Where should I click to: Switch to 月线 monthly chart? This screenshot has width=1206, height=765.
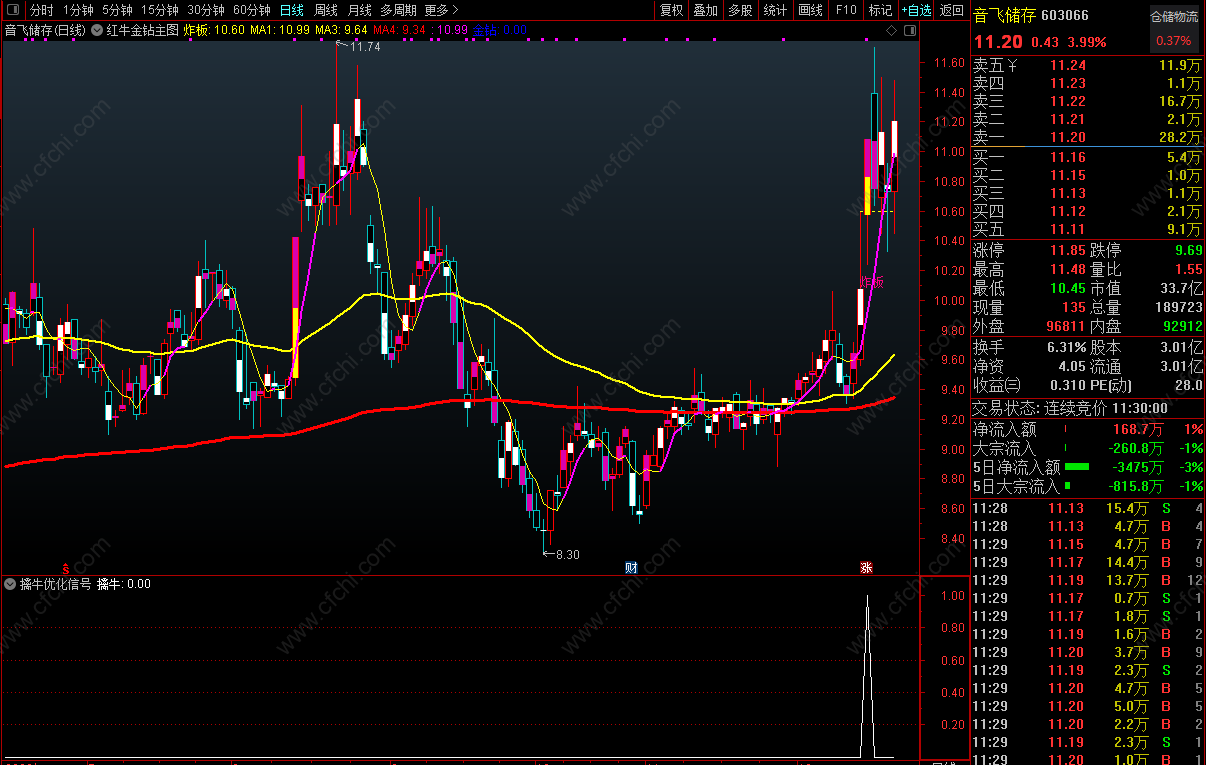[360, 10]
